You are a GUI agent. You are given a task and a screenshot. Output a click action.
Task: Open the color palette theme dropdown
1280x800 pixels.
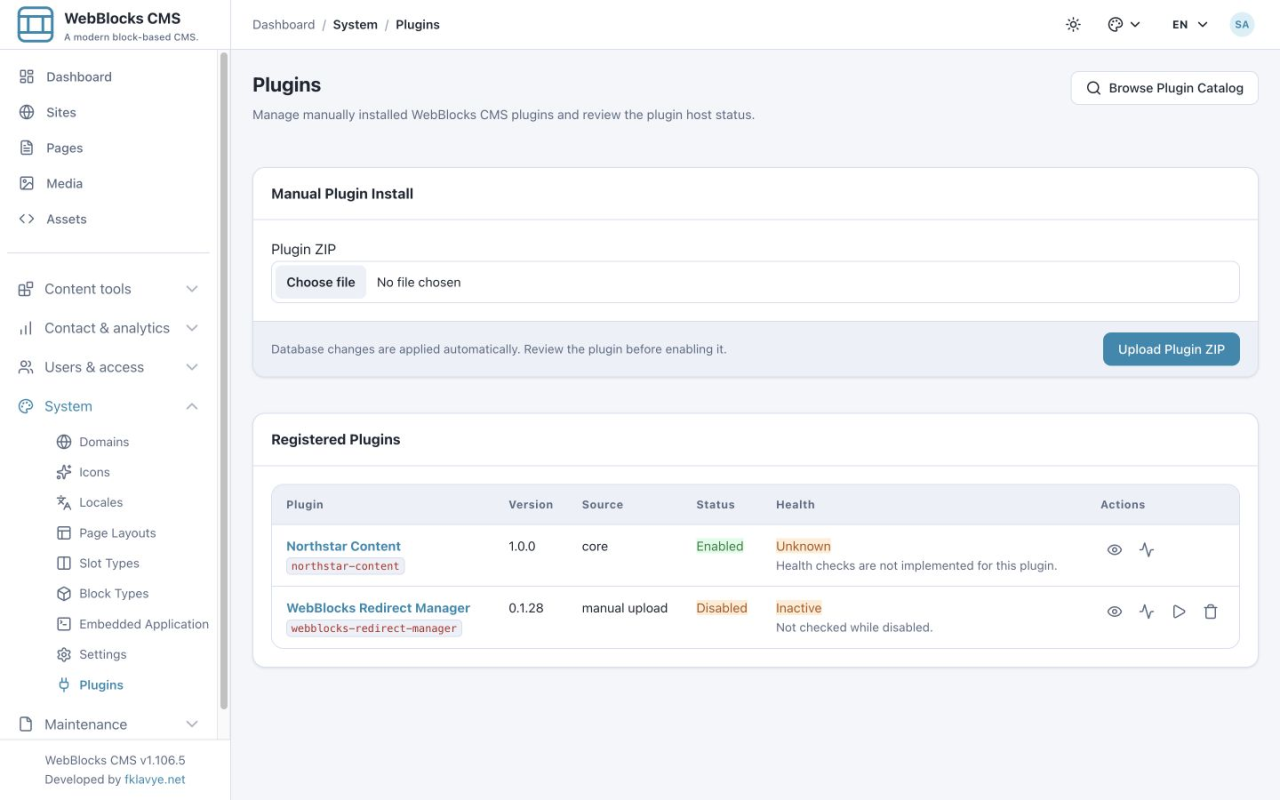click(x=1124, y=25)
